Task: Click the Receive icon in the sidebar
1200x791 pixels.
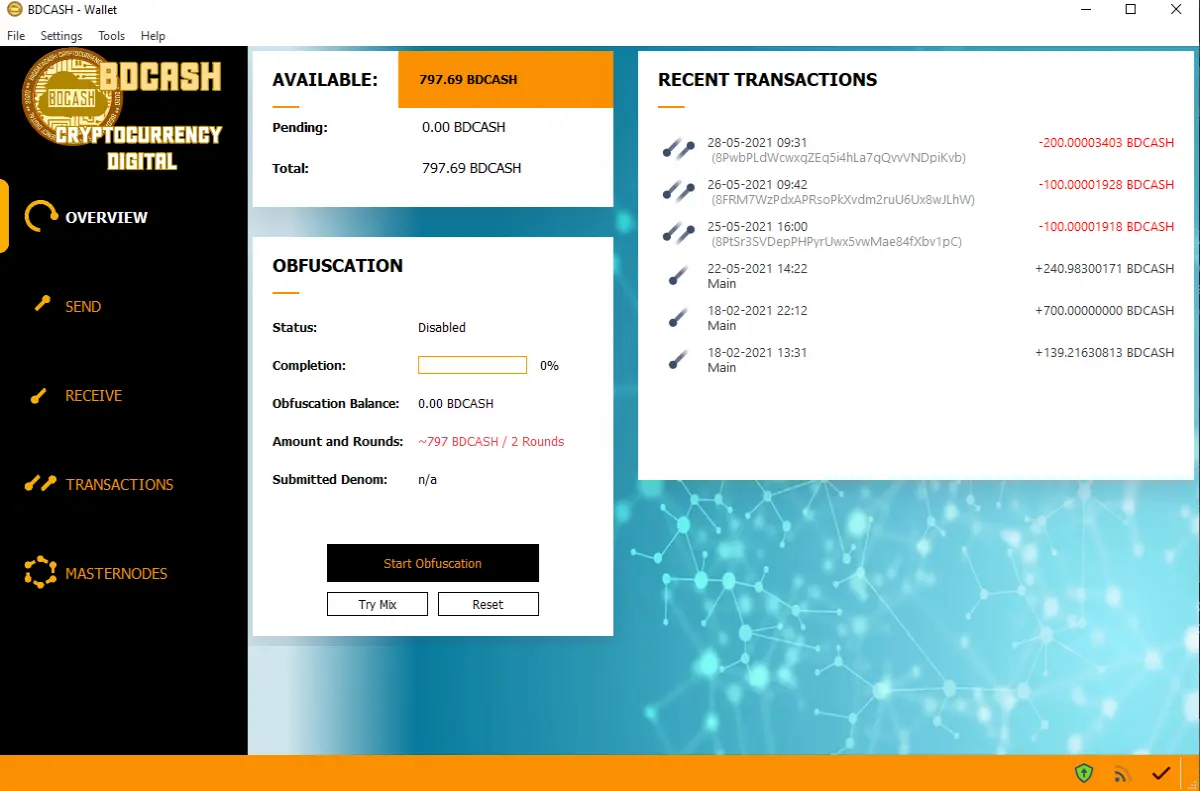Action: coord(39,396)
